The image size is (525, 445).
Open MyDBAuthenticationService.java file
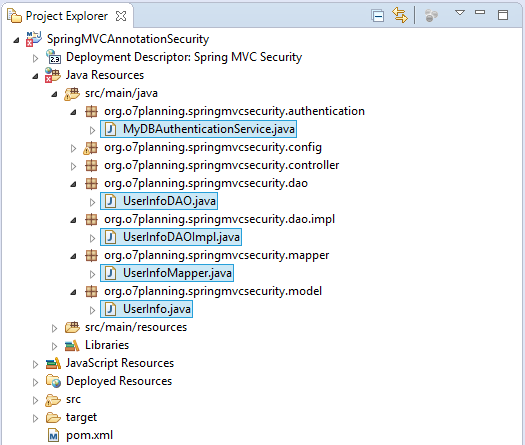198,129
